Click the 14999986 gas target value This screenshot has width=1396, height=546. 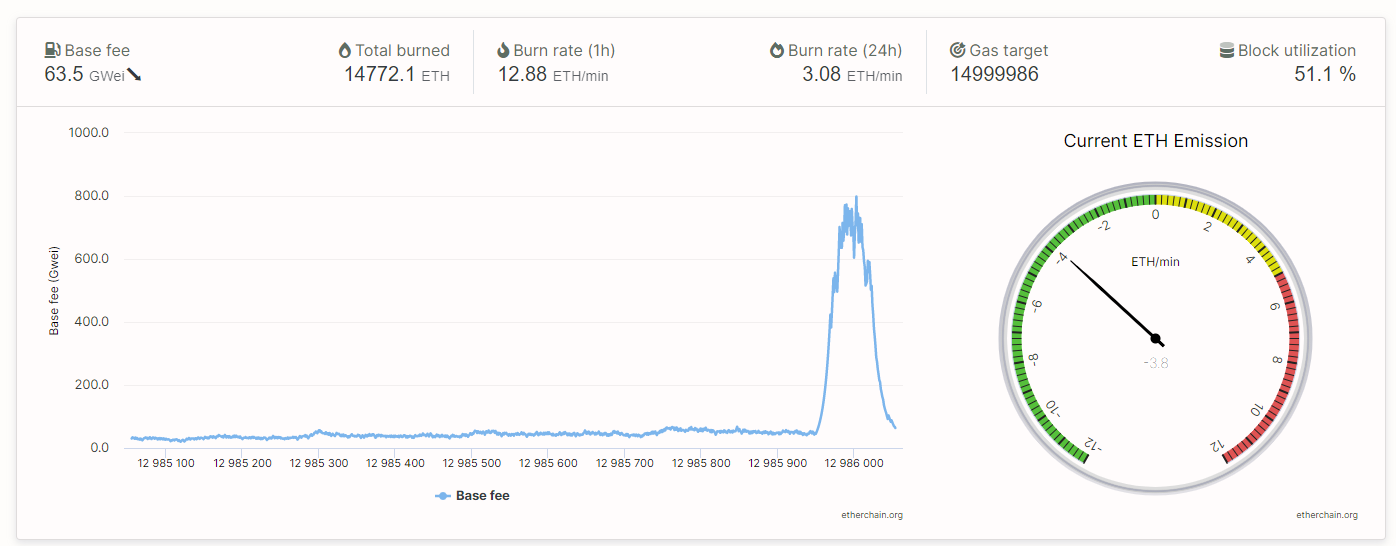994,75
